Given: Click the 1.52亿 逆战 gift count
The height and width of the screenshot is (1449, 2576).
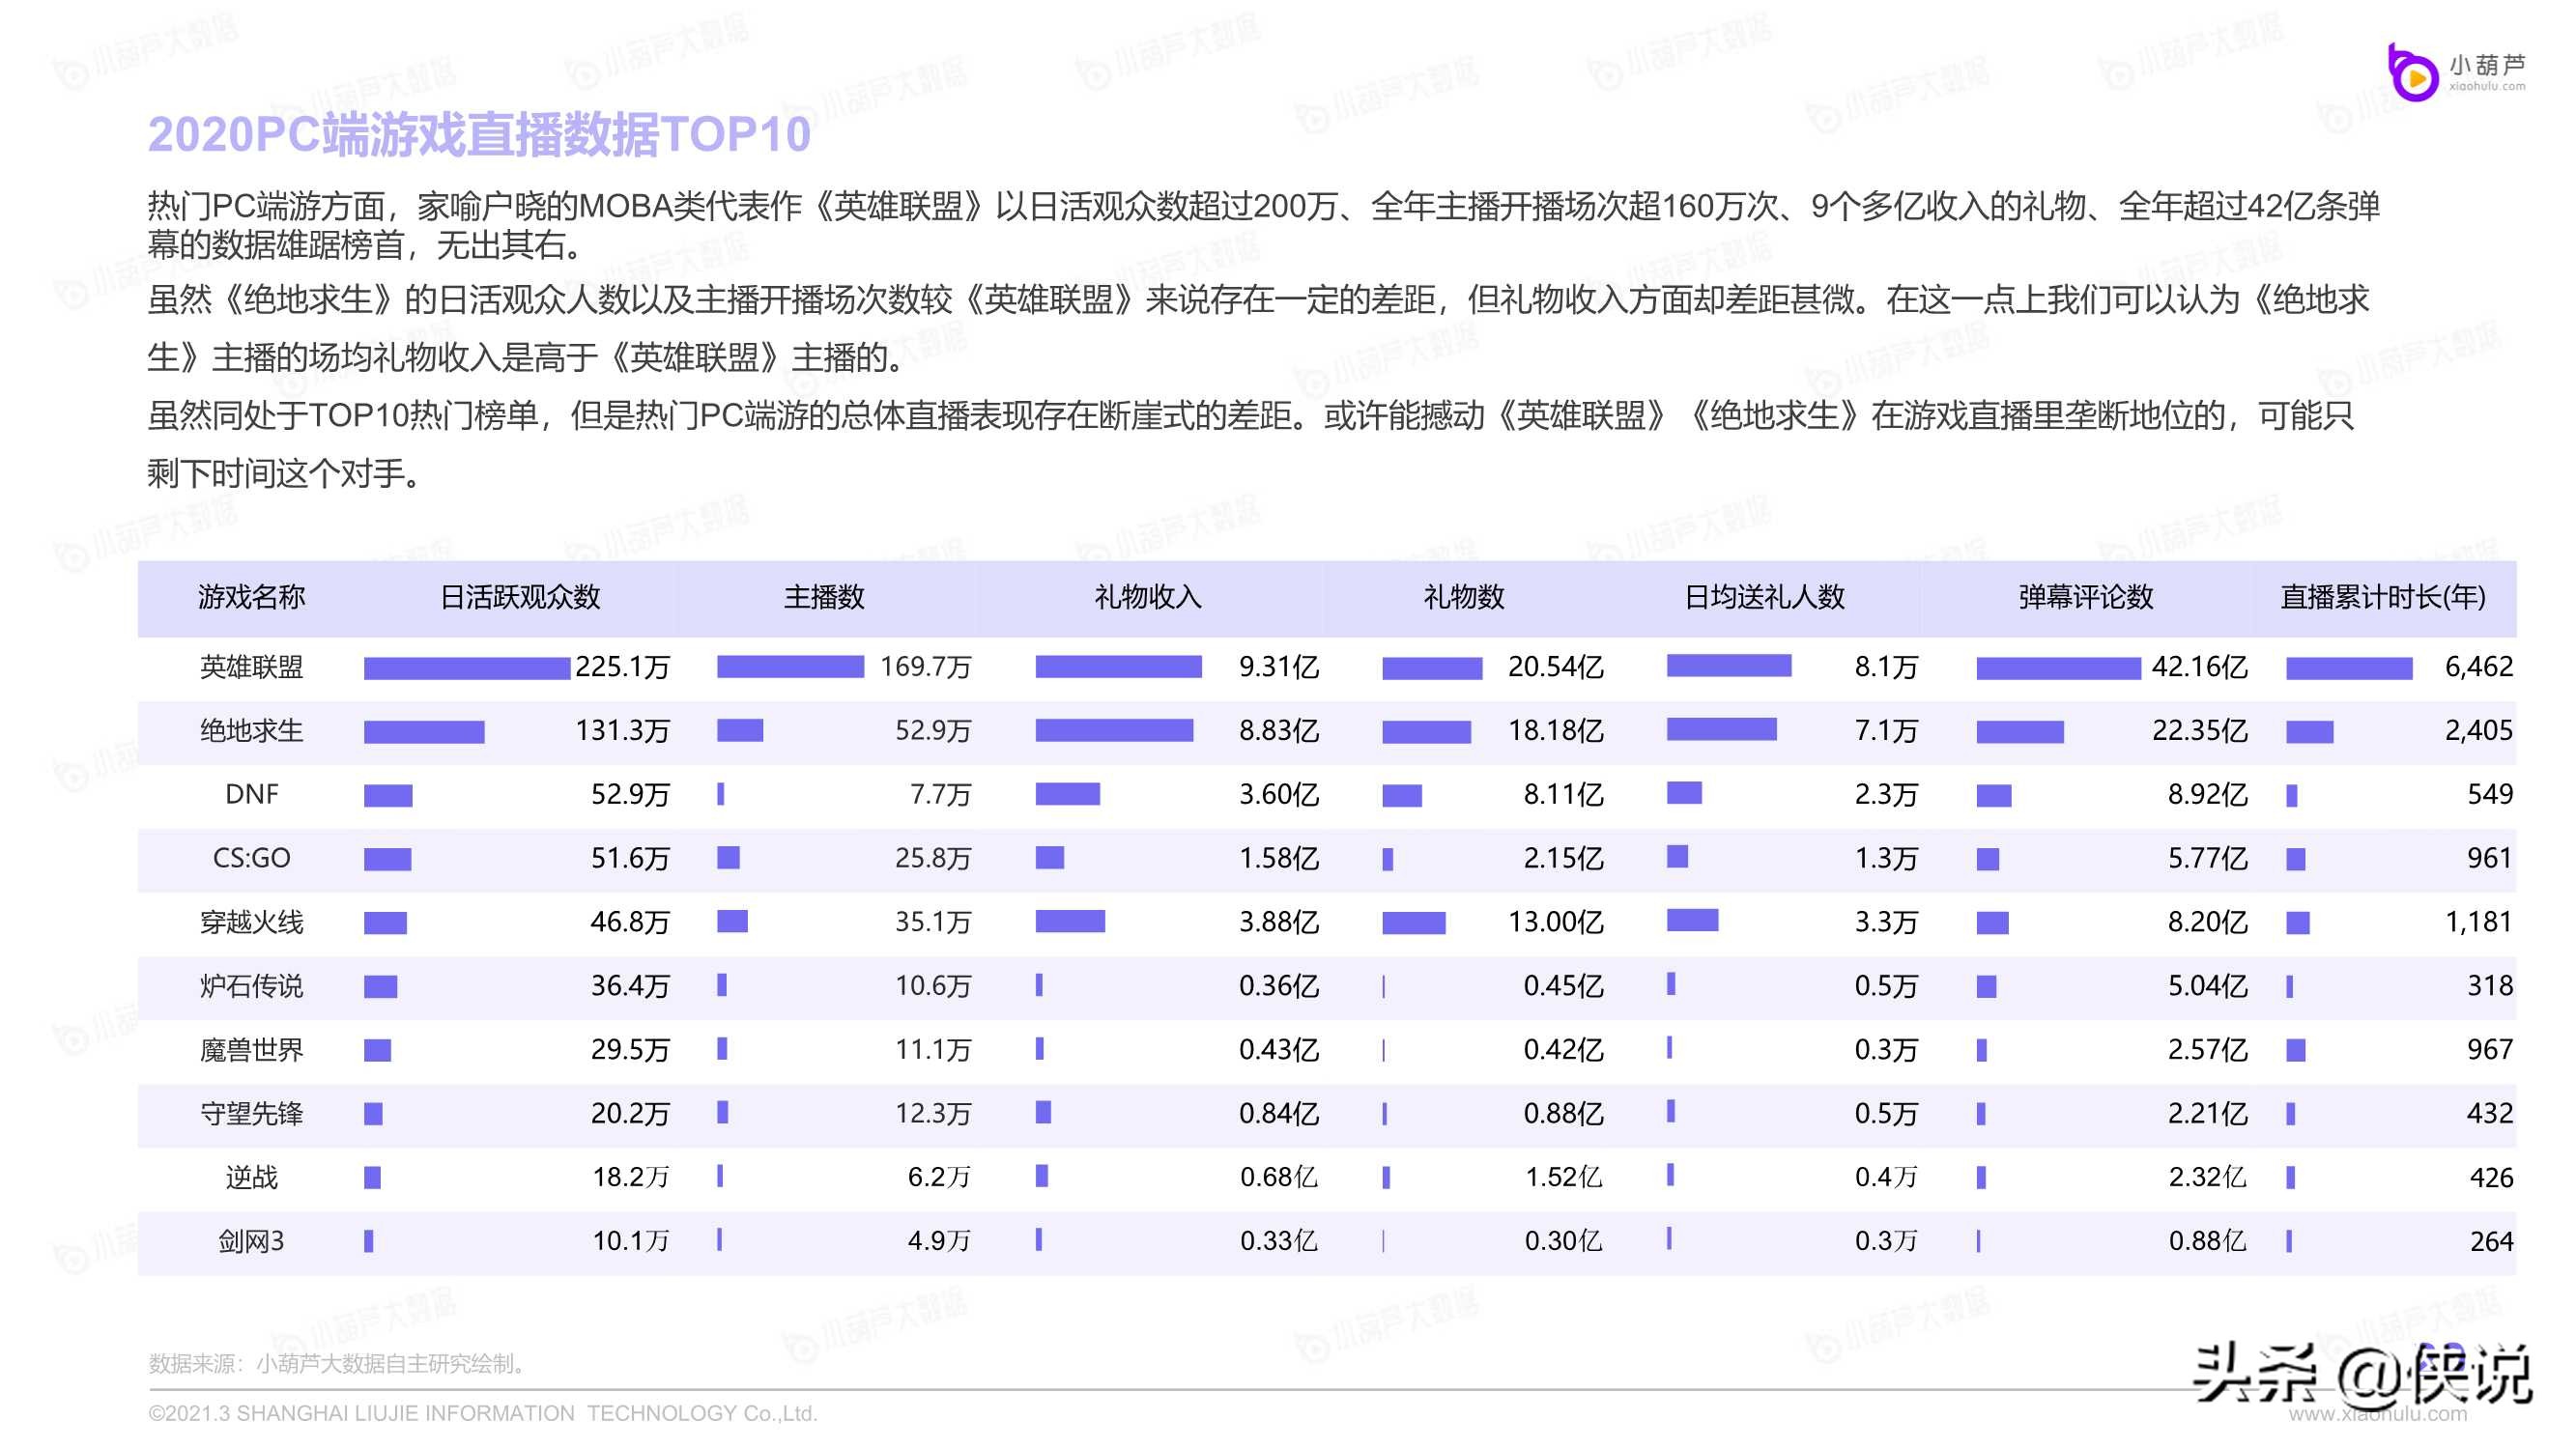Looking at the screenshot, I should 1563,1178.
